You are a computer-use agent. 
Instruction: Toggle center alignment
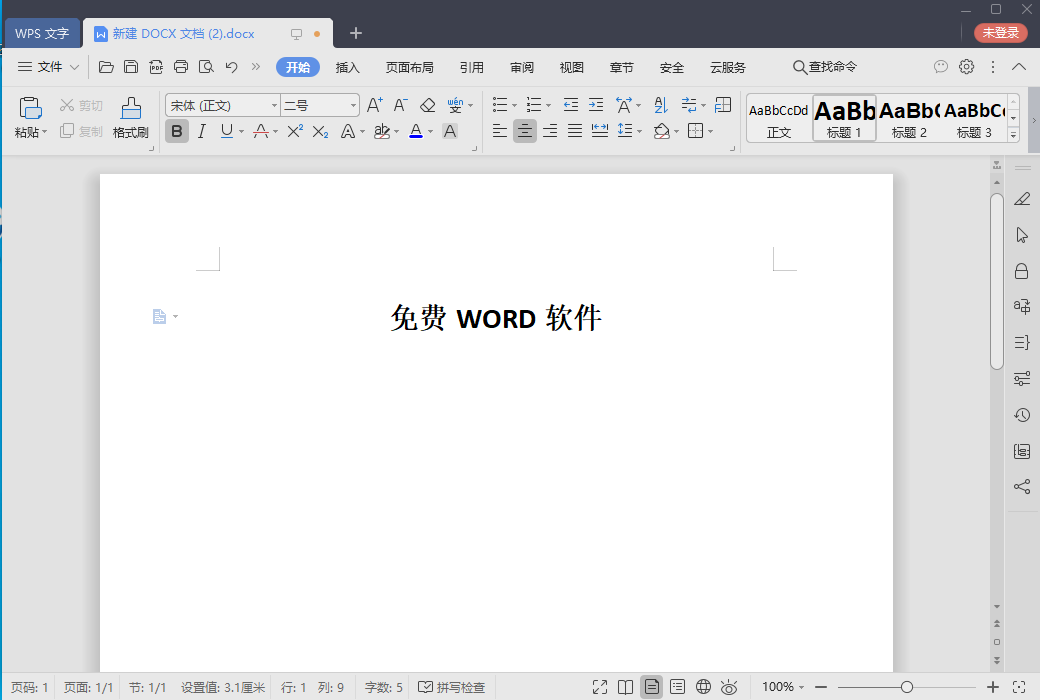(x=525, y=131)
